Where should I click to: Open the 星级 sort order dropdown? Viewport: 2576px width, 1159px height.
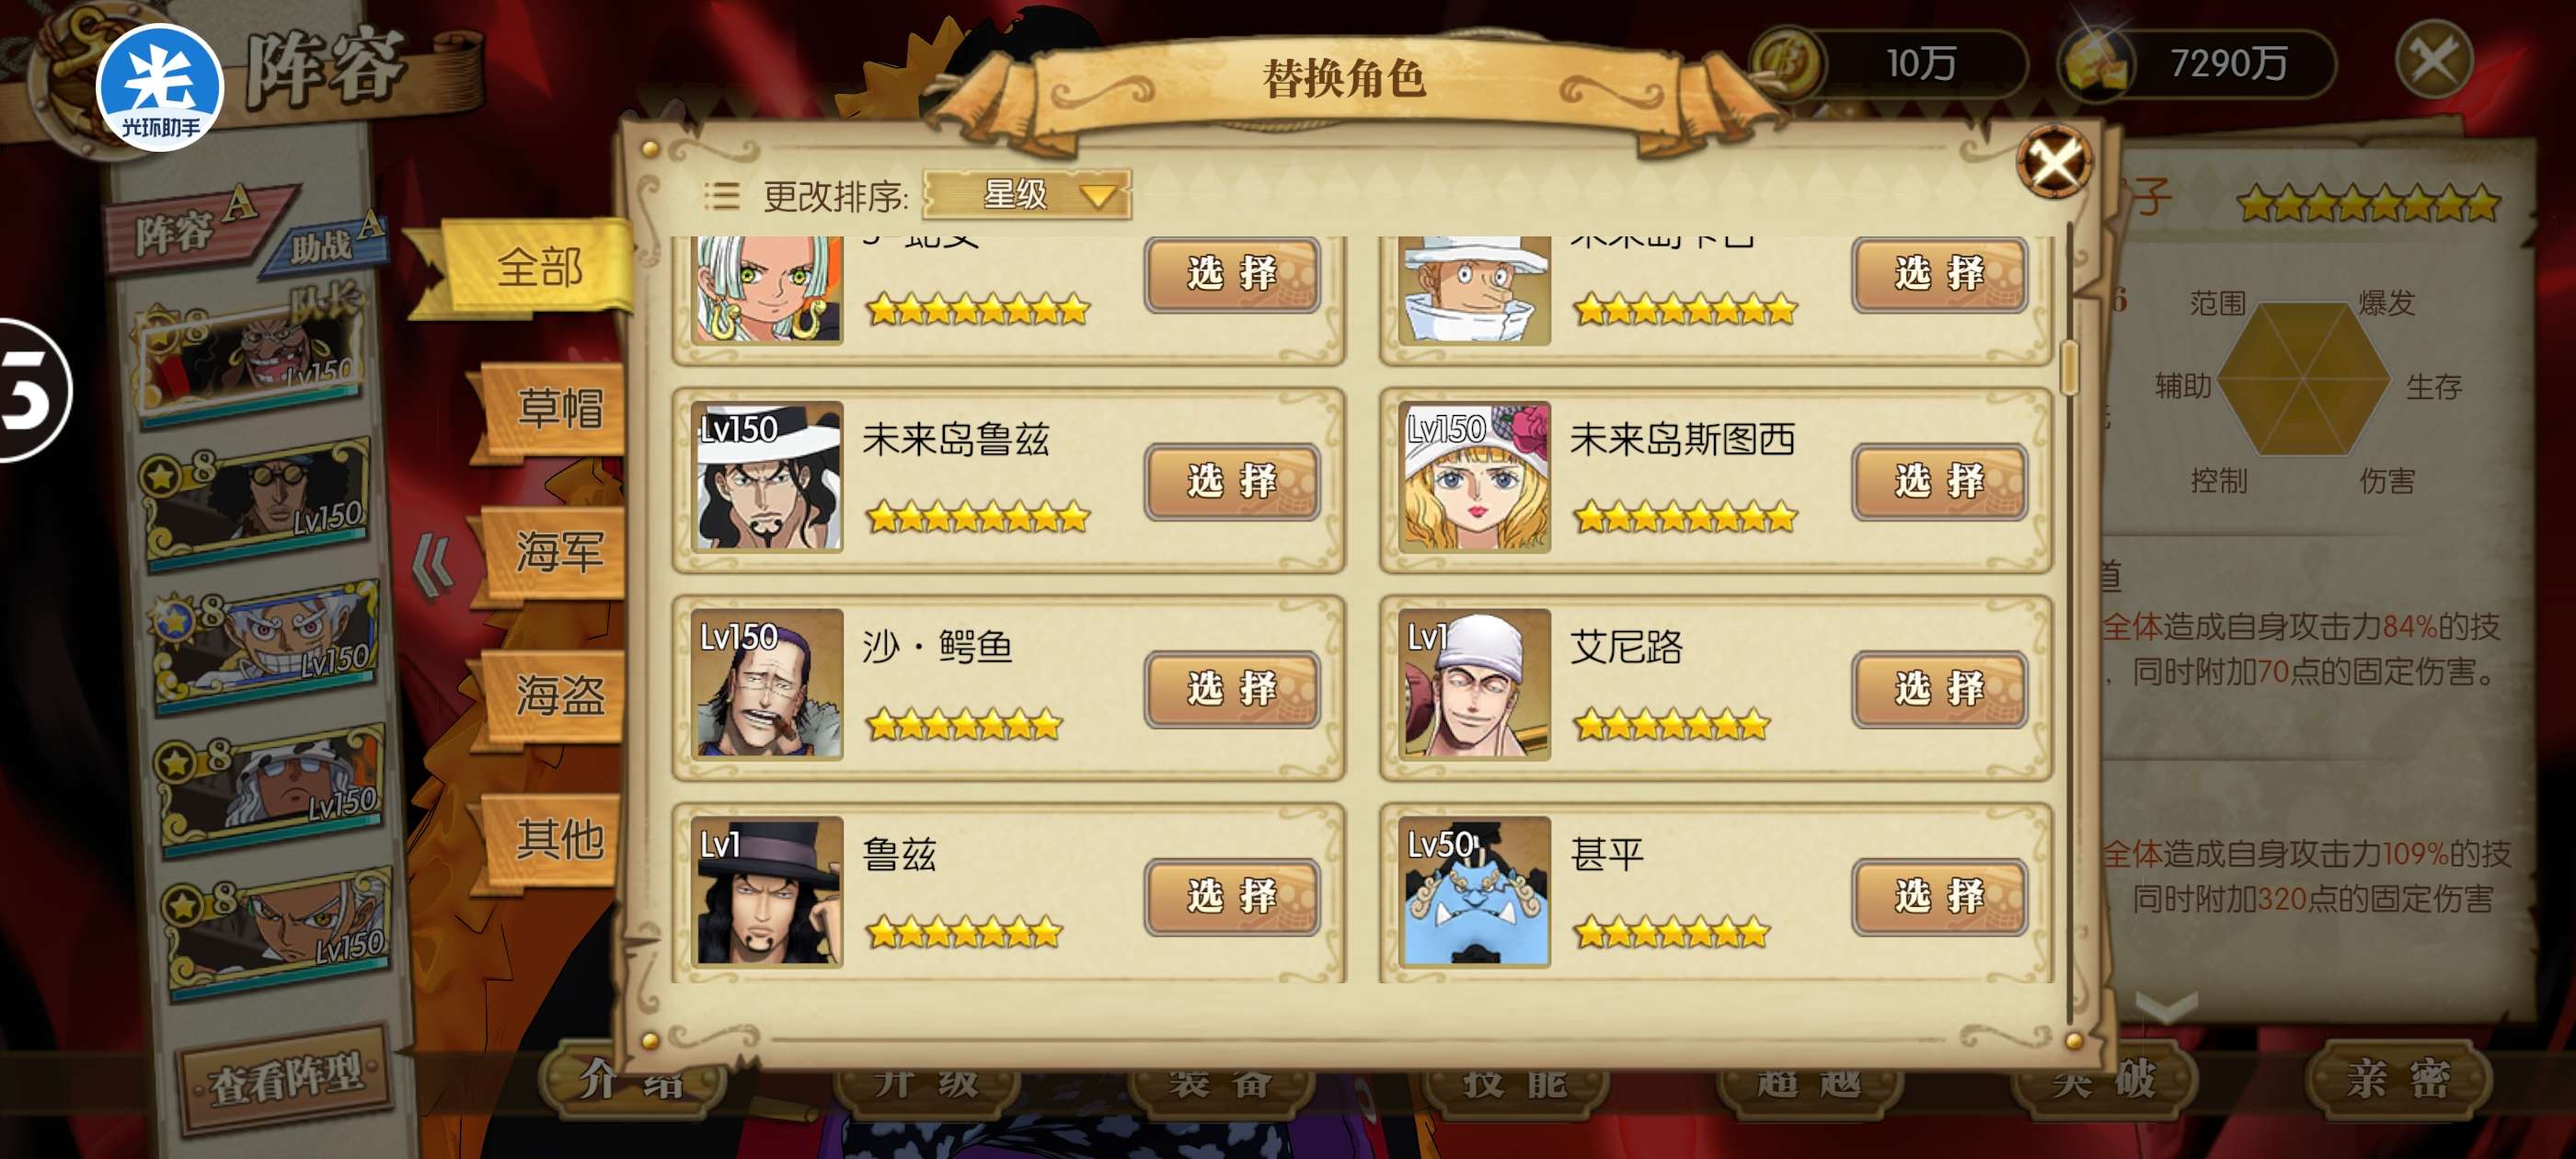point(1026,194)
